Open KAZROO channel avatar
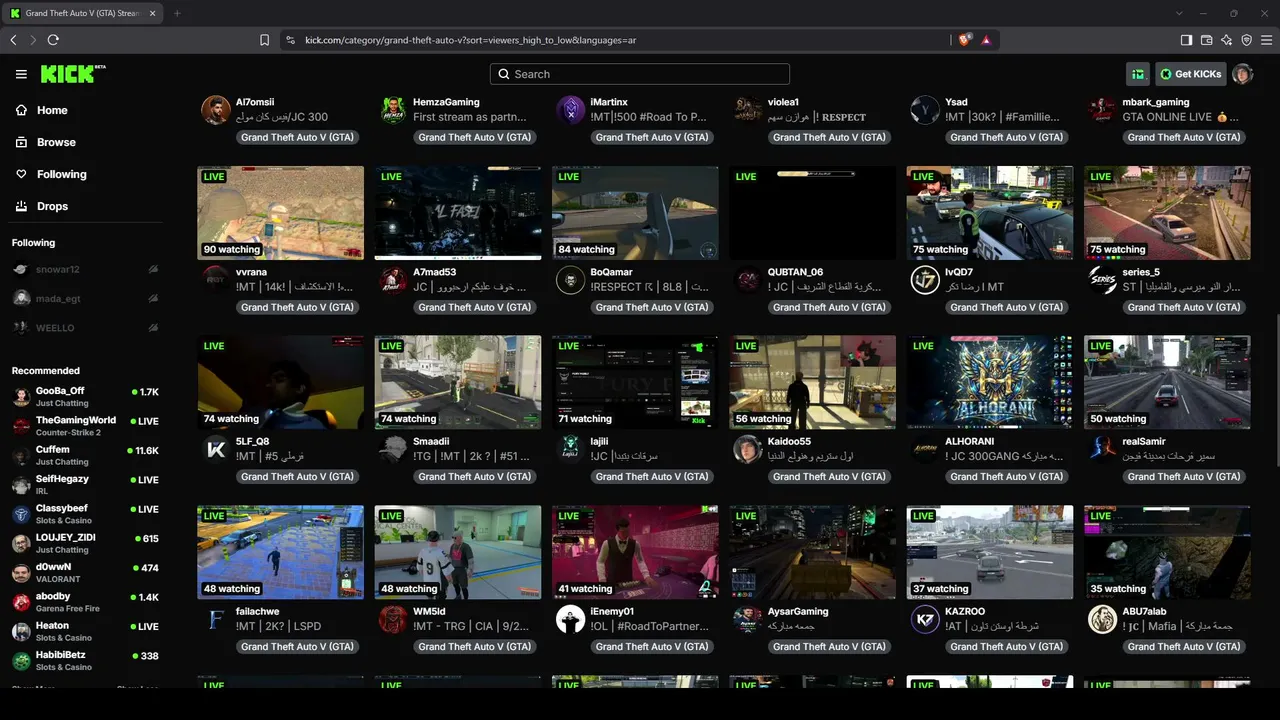1280x720 pixels. [x=925, y=619]
